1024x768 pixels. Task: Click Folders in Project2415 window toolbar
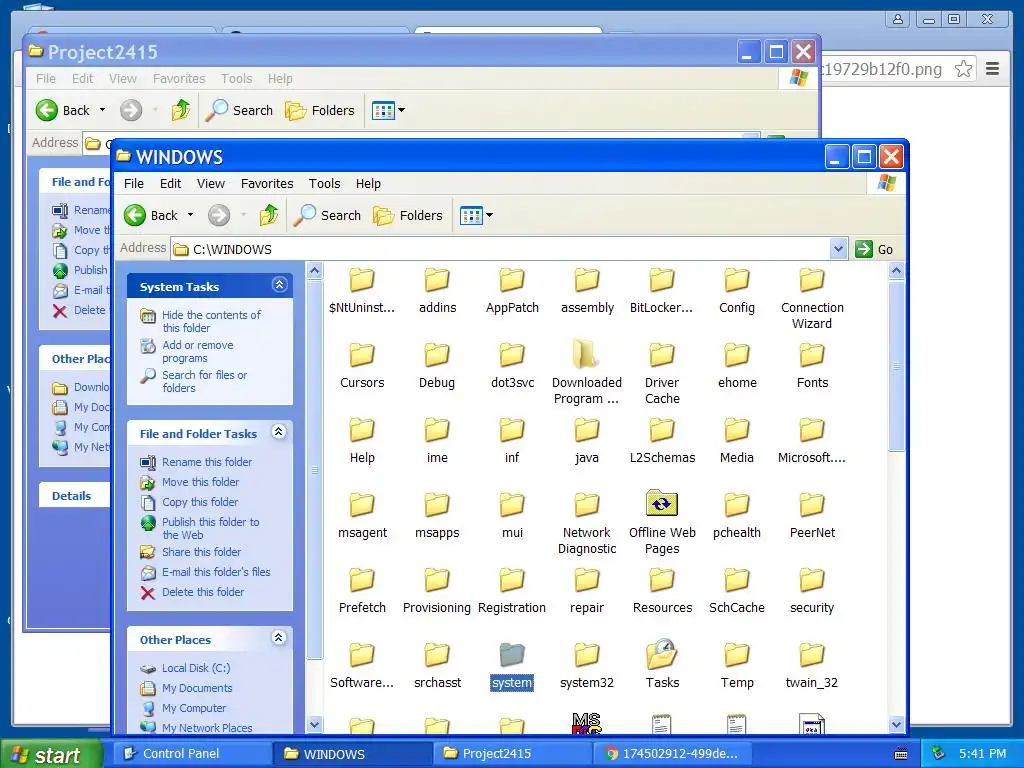tap(319, 110)
